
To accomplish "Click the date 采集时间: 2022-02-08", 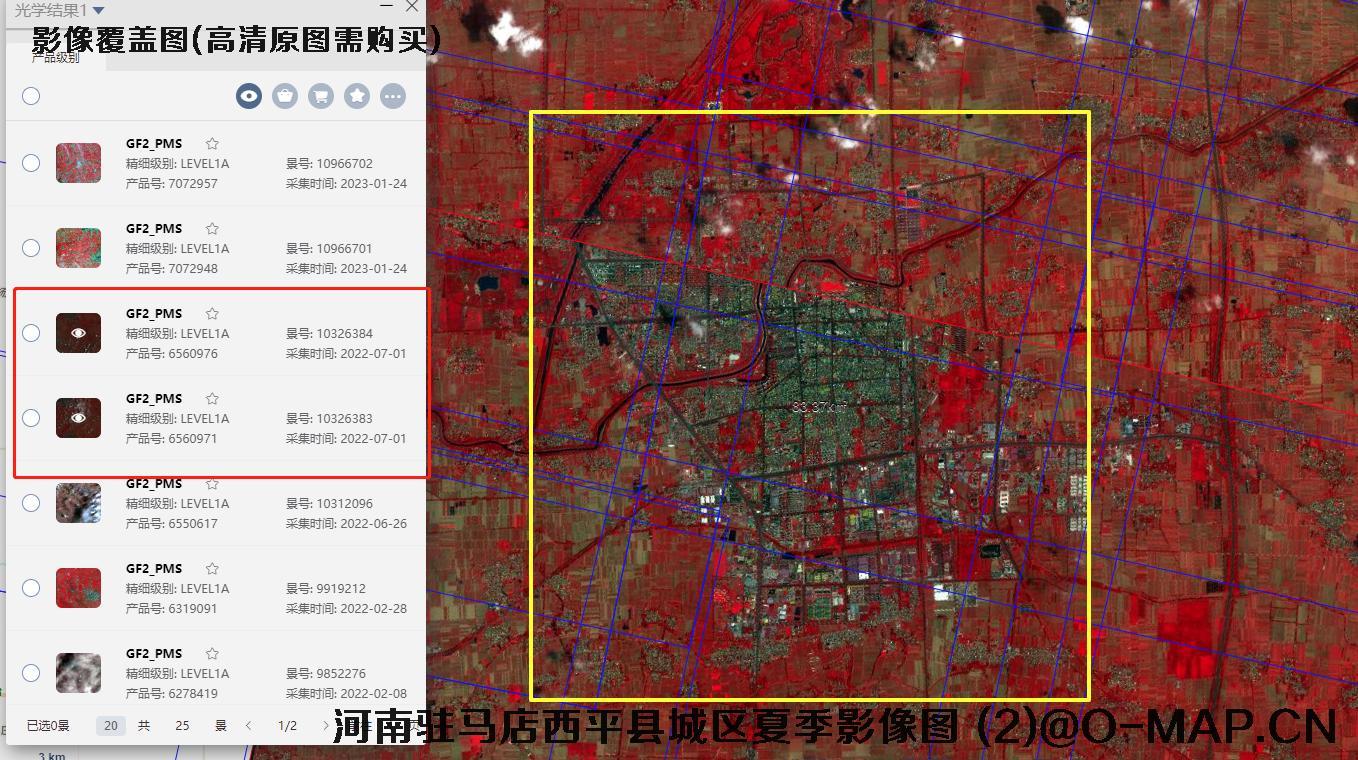I will pos(346,694).
